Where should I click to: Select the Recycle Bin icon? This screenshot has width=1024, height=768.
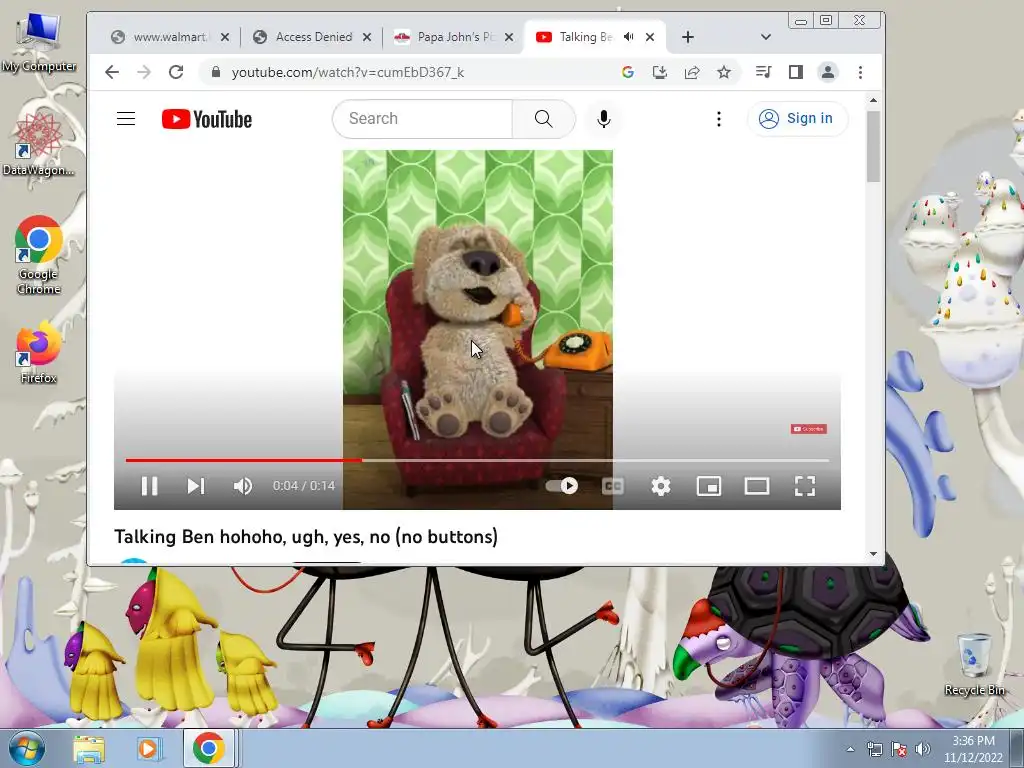pyautogui.click(x=974, y=664)
